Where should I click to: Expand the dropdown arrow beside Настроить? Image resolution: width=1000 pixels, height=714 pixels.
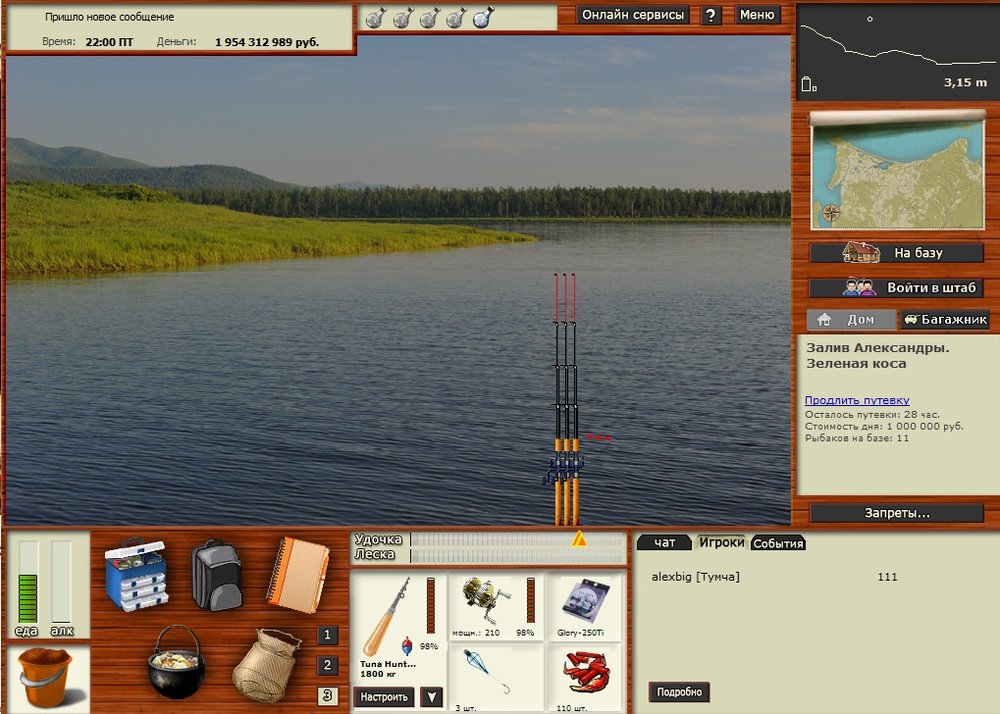coord(431,697)
